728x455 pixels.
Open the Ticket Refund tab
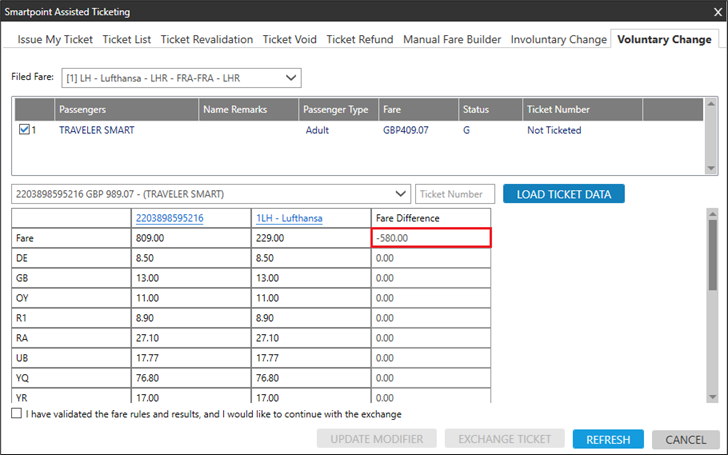pyautogui.click(x=360, y=40)
